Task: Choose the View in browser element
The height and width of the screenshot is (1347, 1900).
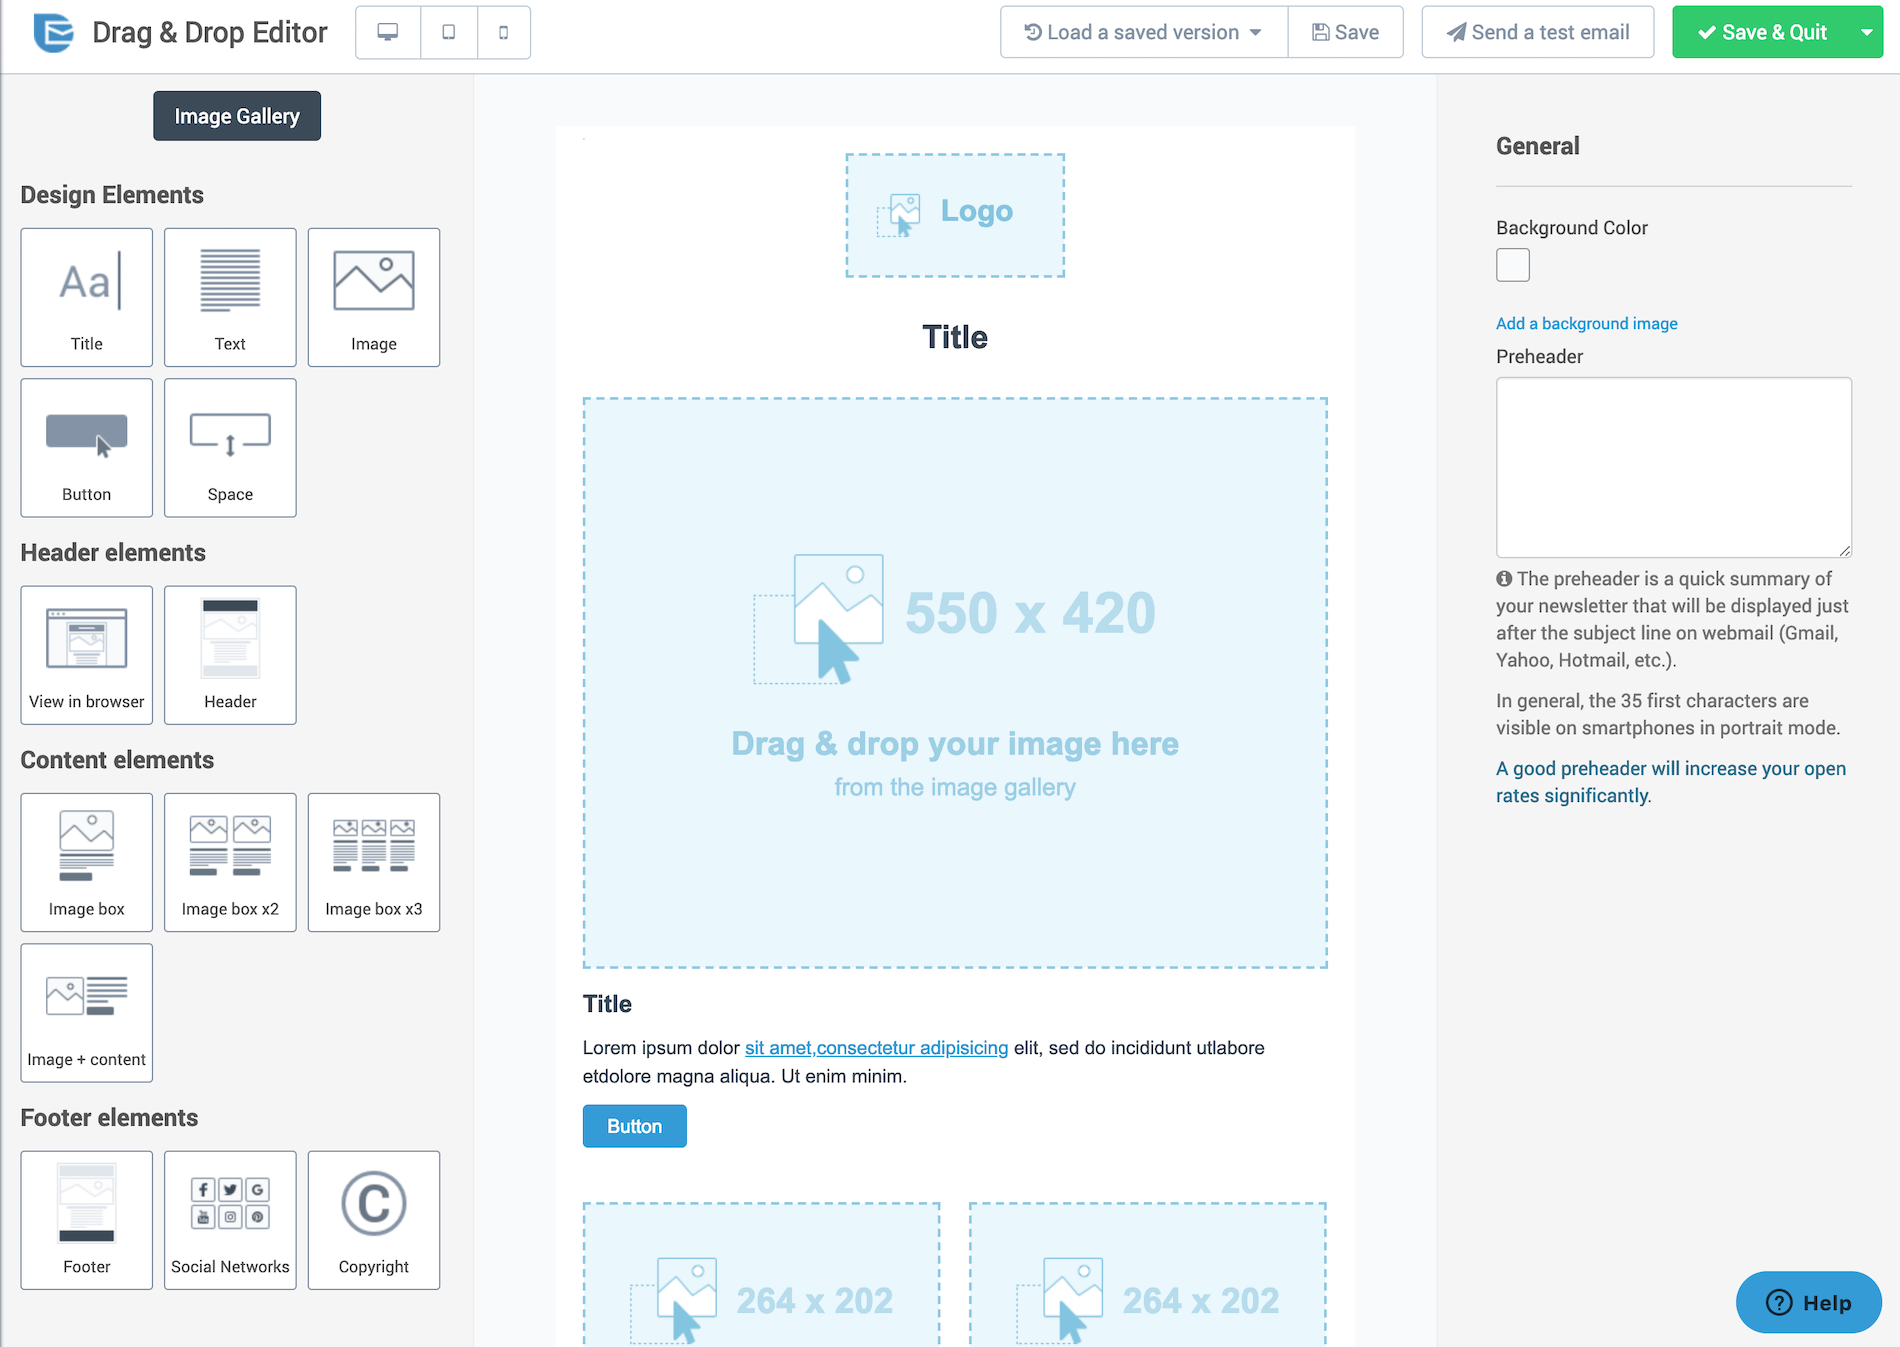Action: 87,655
